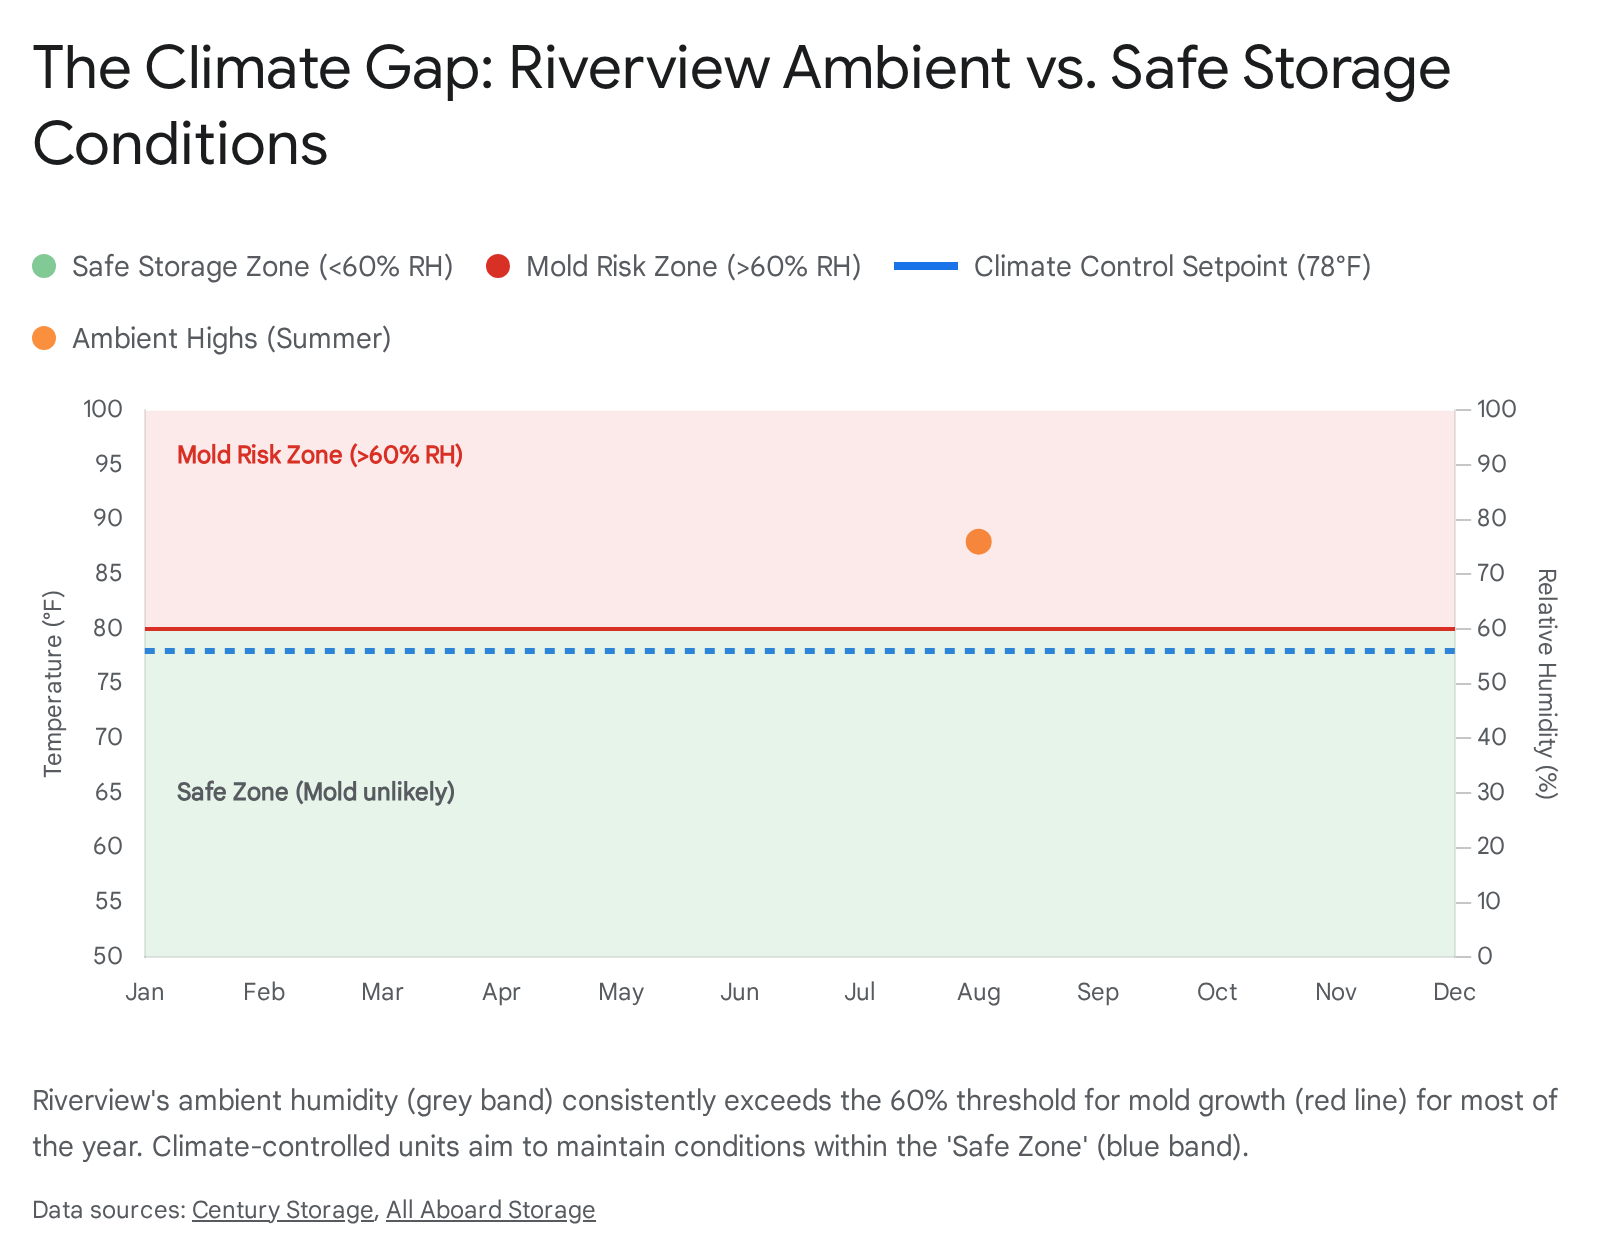Image resolution: width=1600 pixels, height=1258 pixels.
Task: Click the red 60% humidity threshold line
Action: (700, 629)
